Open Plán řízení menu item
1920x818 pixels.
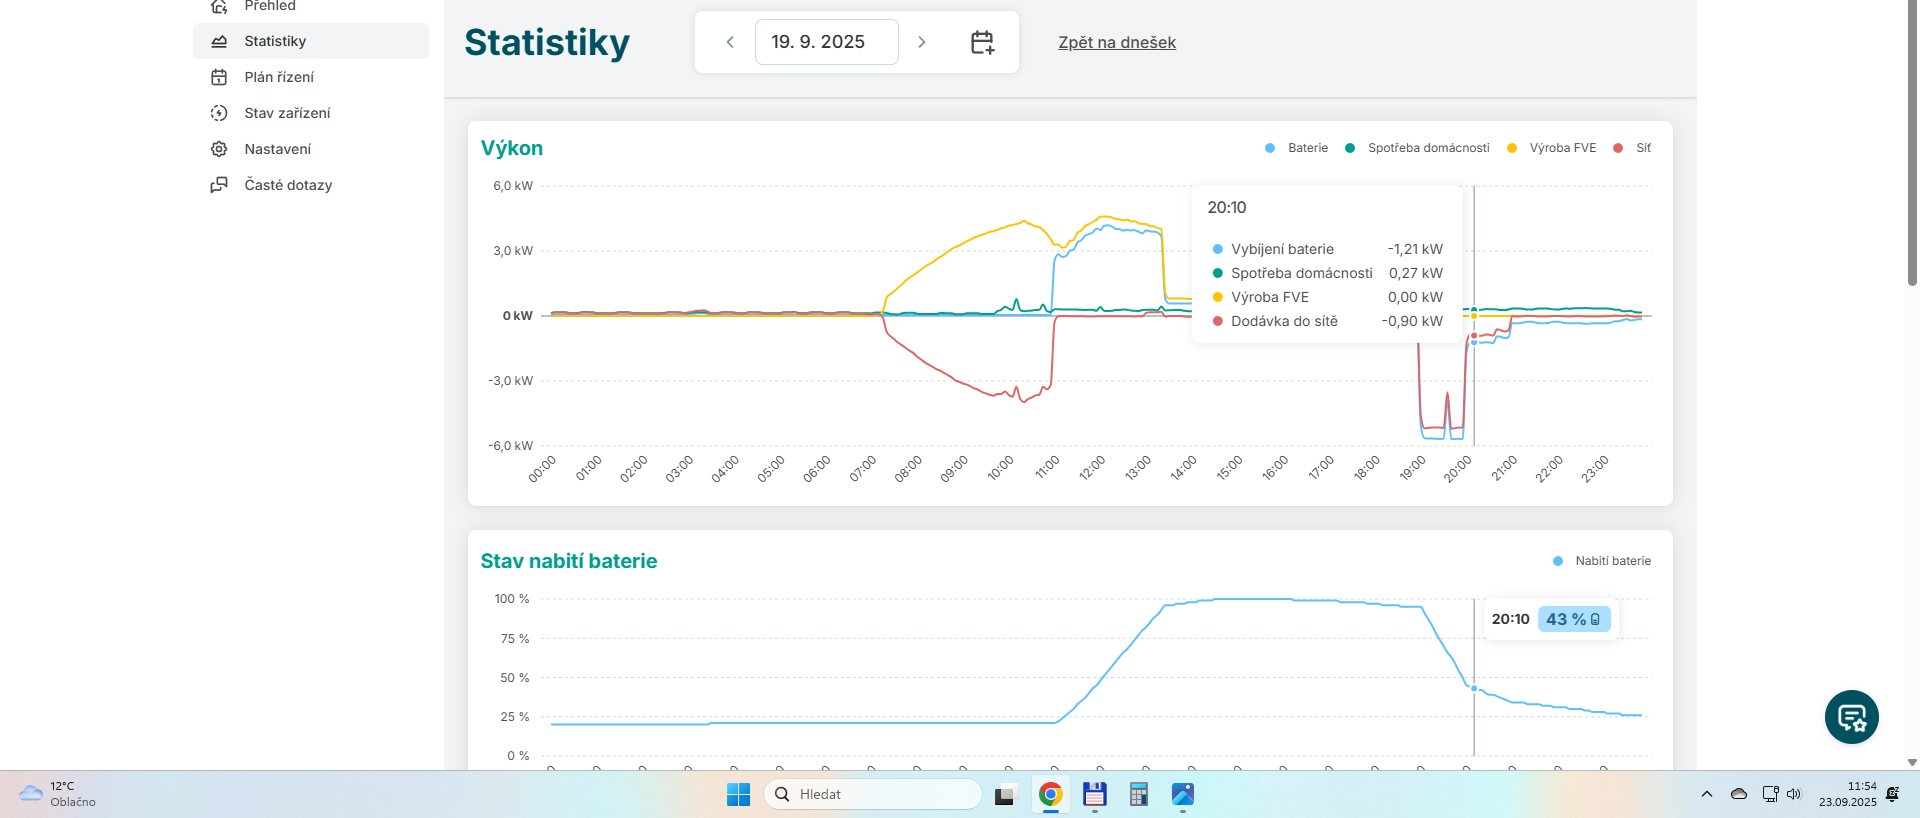point(279,77)
